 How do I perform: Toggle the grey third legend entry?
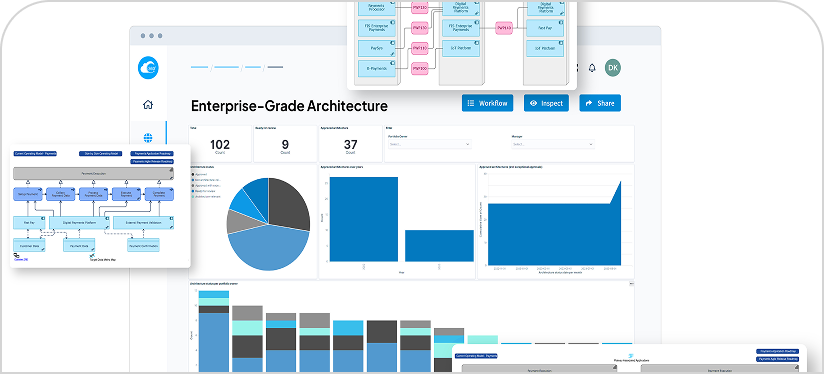(x=207, y=185)
